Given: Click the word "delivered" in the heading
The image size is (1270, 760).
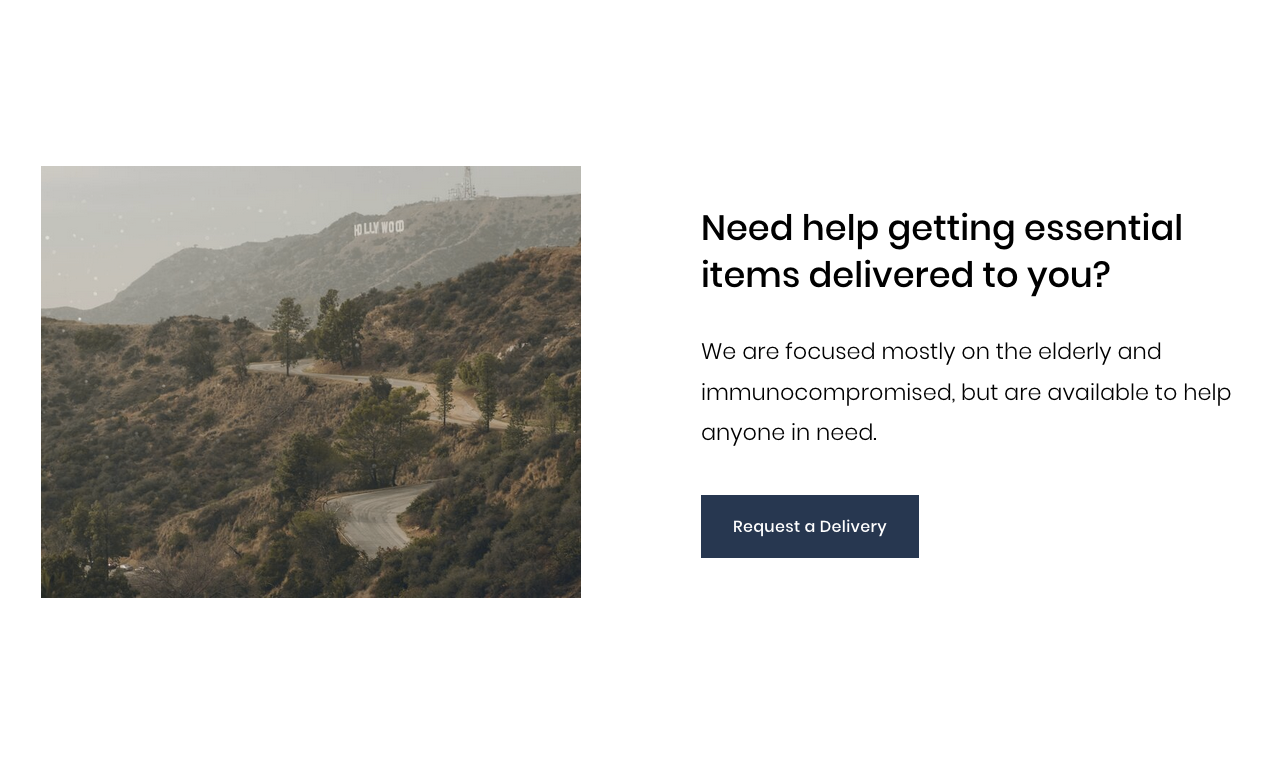Looking at the screenshot, I should [890, 275].
